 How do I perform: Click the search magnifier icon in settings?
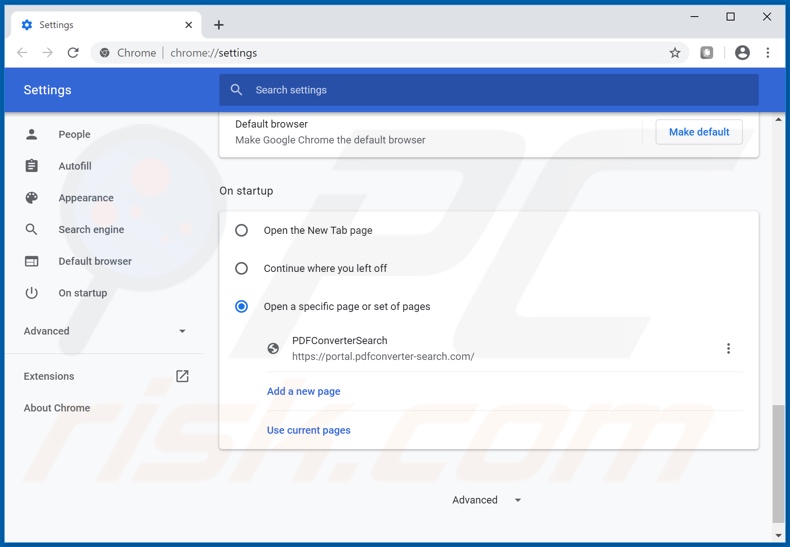point(236,90)
